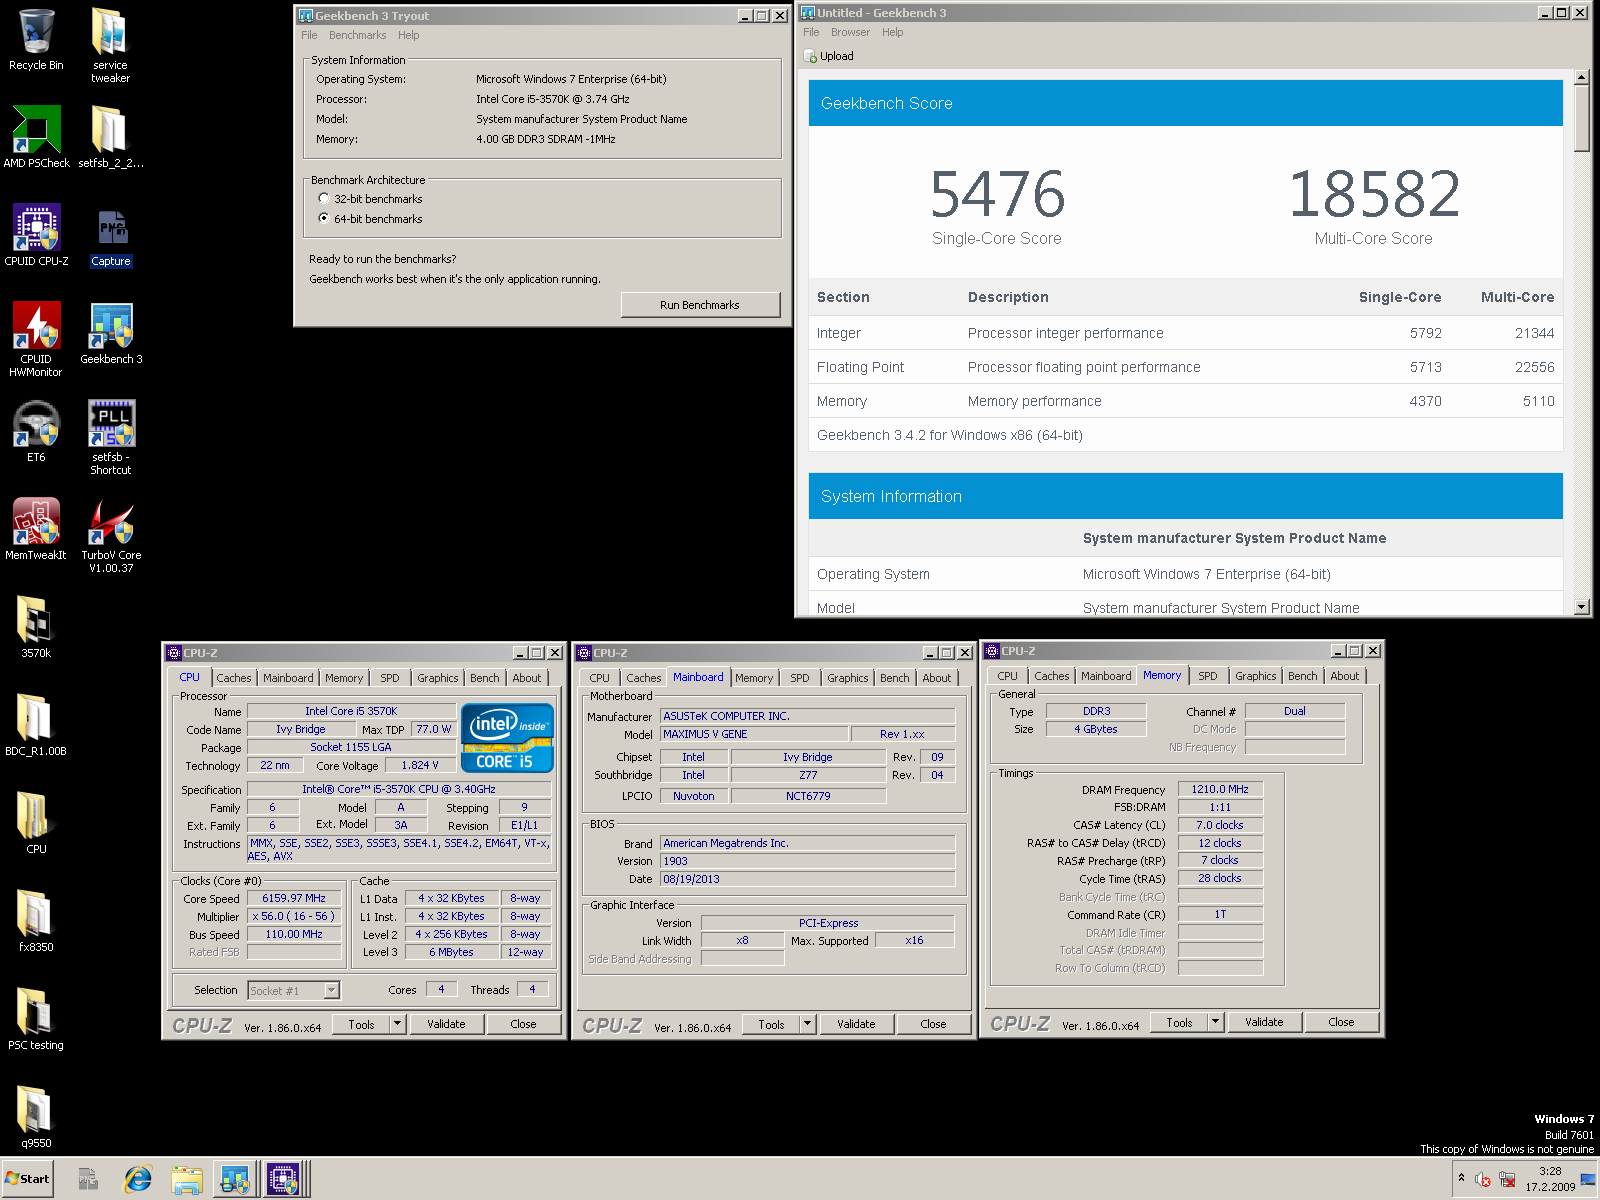This screenshot has width=1600, height=1200.
Task: Open the setfsb Shortcut PLL icon
Action: point(111,438)
